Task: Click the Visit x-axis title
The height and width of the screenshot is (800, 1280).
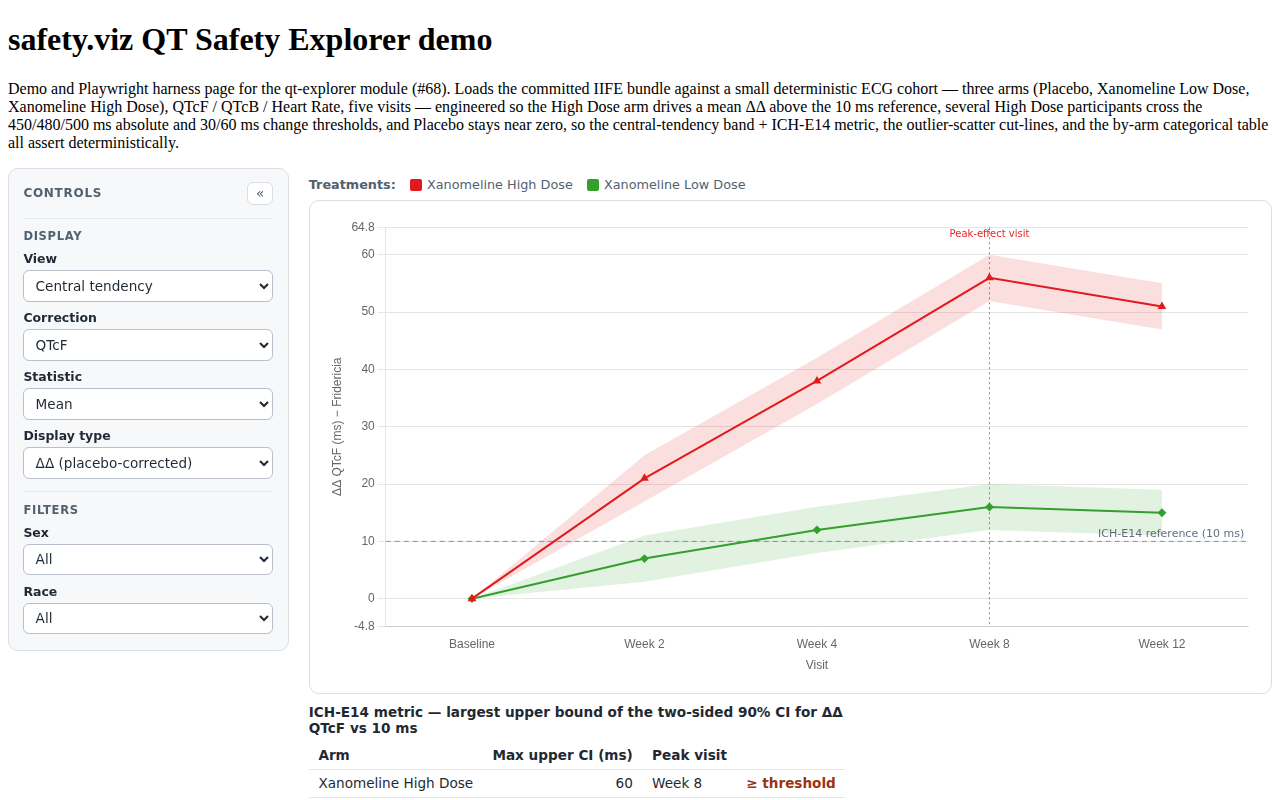Action: [817, 665]
